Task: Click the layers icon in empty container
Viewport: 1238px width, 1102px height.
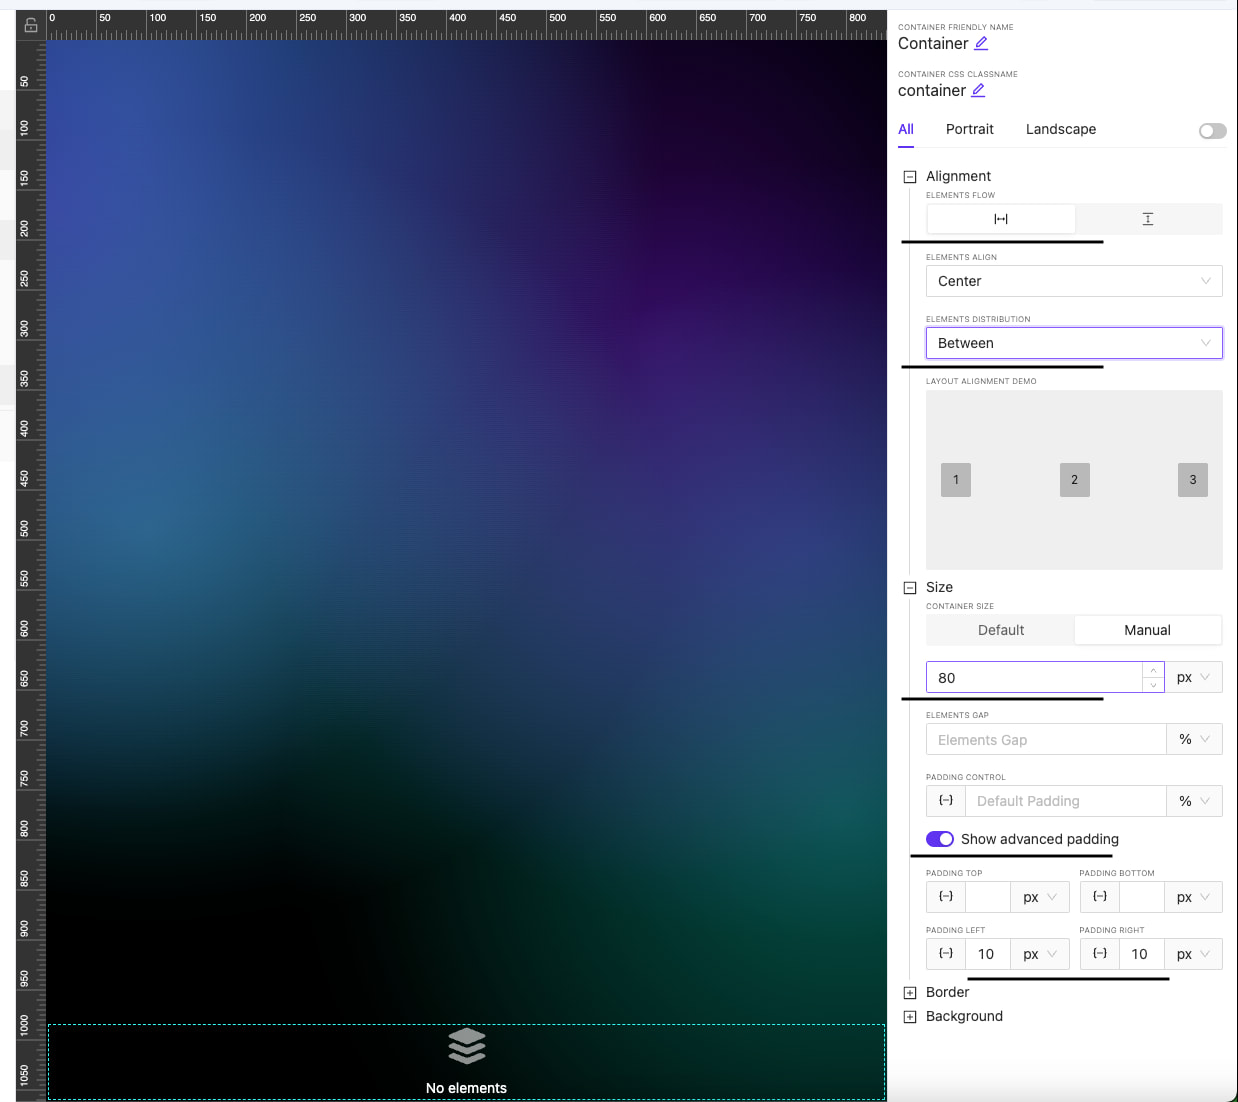Action: pyautogui.click(x=466, y=1046)
